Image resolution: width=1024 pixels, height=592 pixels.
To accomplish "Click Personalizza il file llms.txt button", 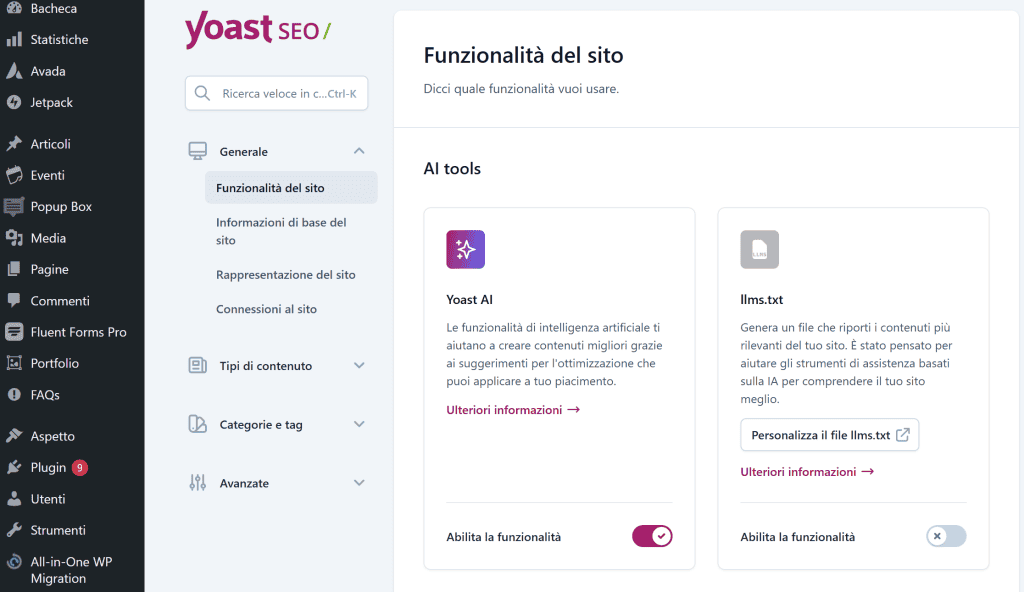I will point(829,435).
